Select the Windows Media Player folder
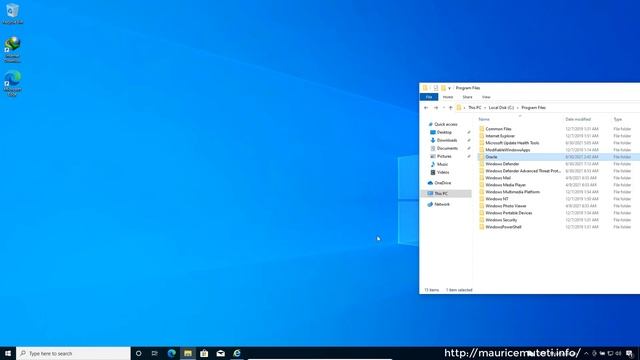Viewport: 640px width, 360px height. 505,185
